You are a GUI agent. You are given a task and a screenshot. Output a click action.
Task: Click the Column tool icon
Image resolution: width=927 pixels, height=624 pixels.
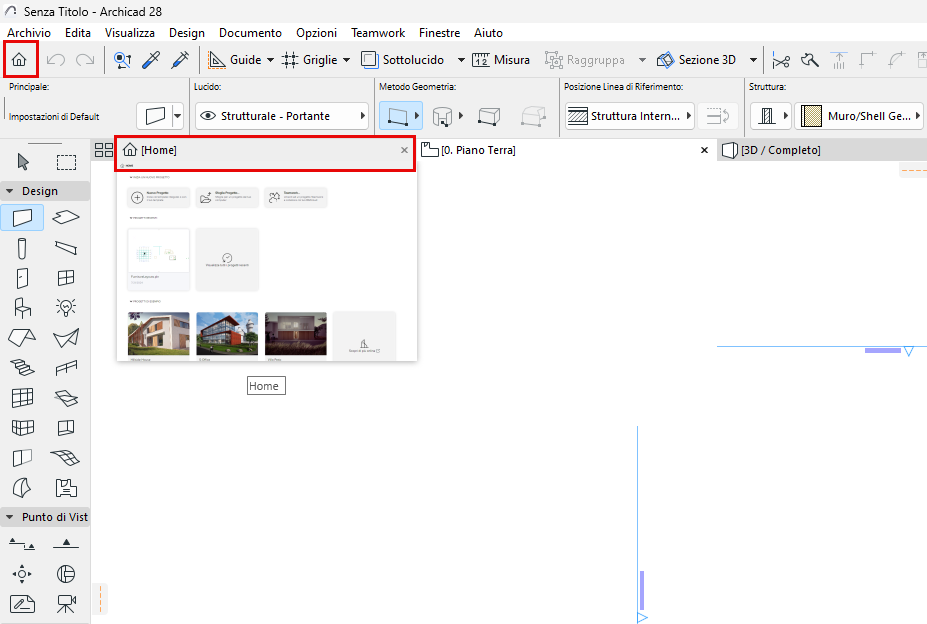[22, 248]
